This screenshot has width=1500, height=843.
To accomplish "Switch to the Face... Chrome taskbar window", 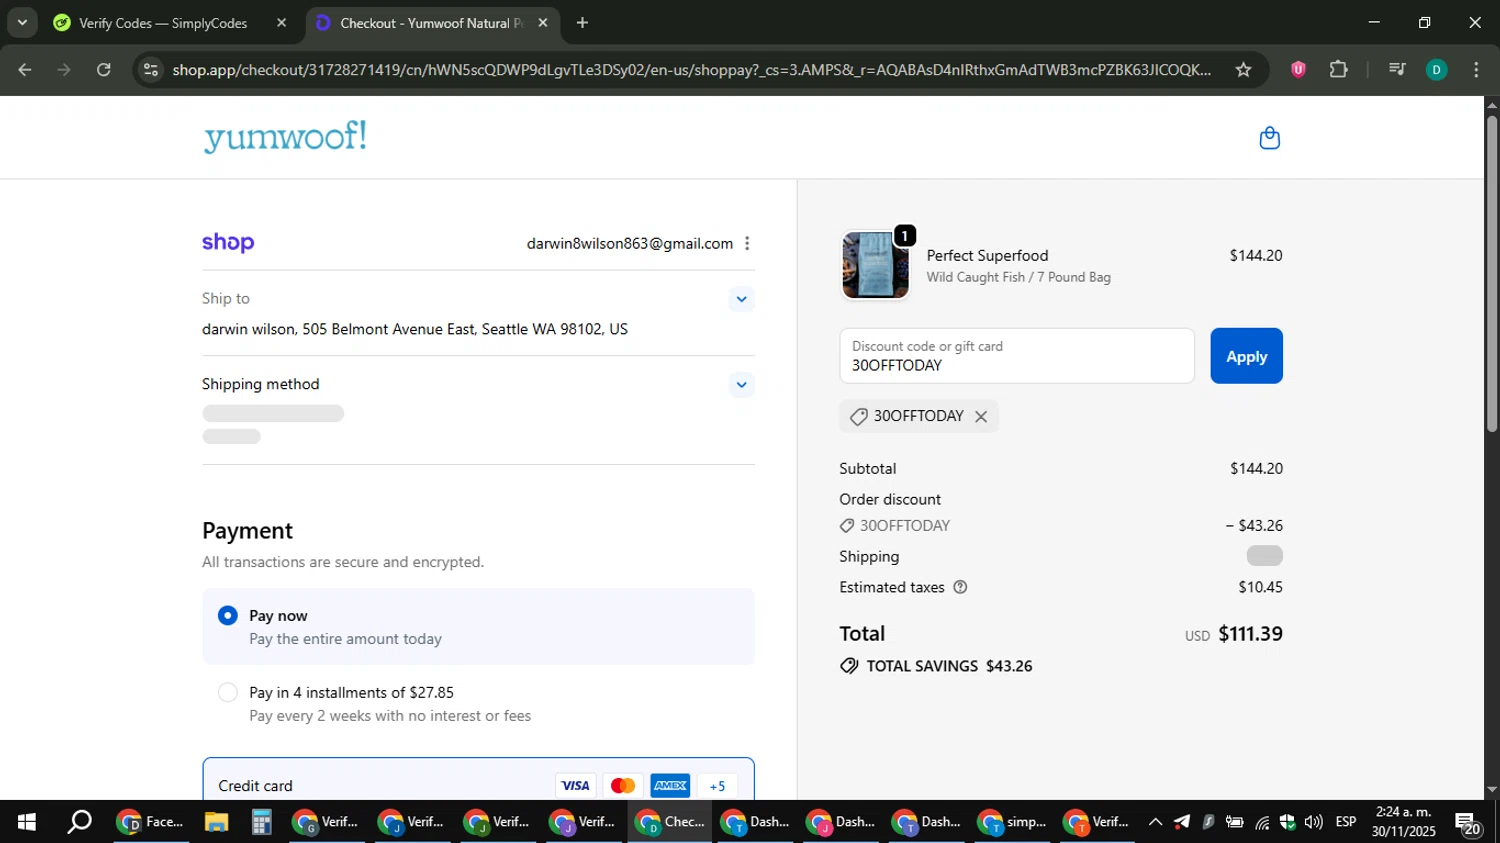I will pos(150,822).
